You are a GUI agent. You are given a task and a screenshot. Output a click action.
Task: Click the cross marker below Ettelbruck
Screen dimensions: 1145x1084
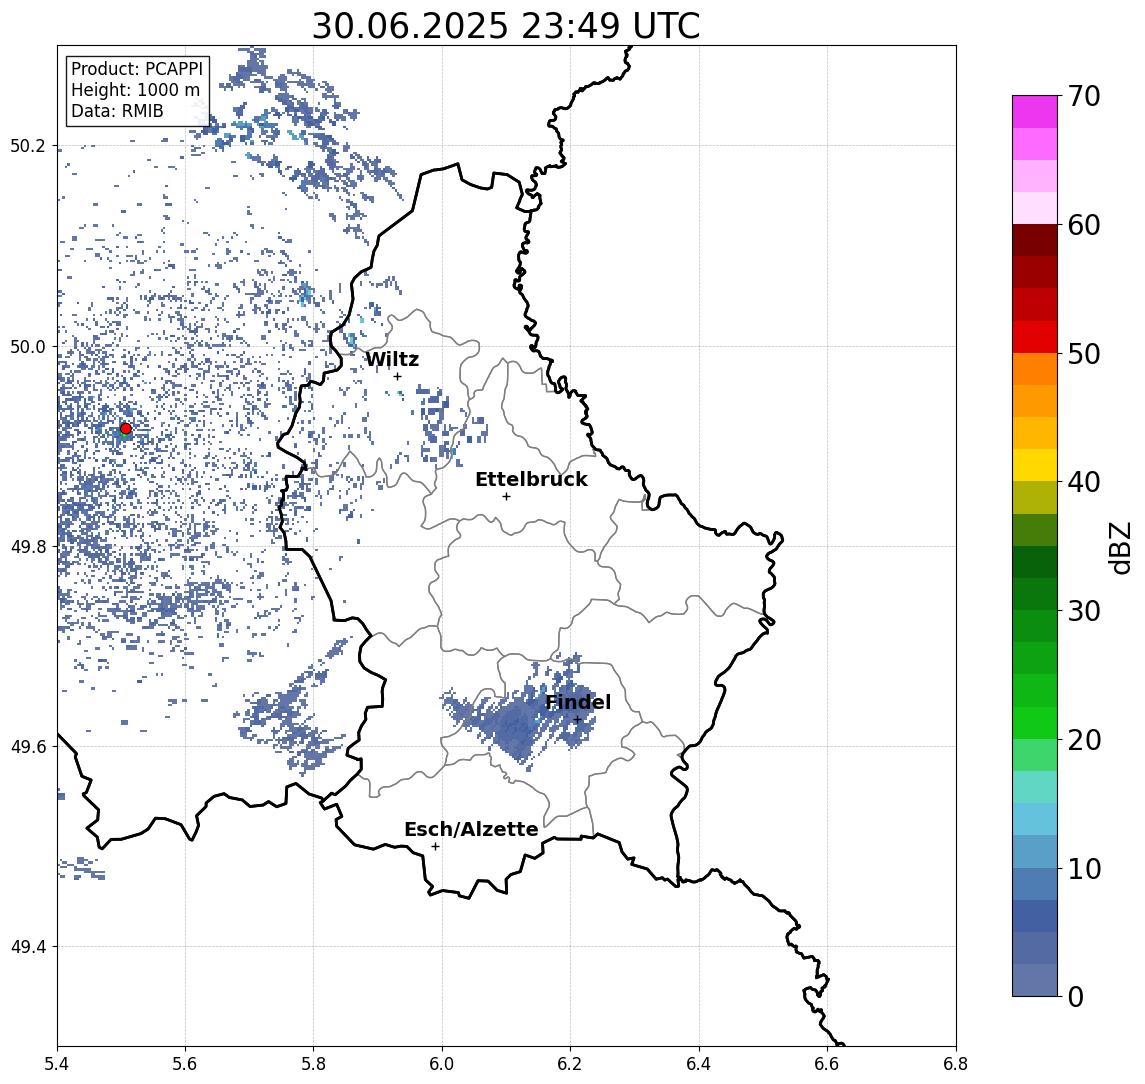click(506, 497)
